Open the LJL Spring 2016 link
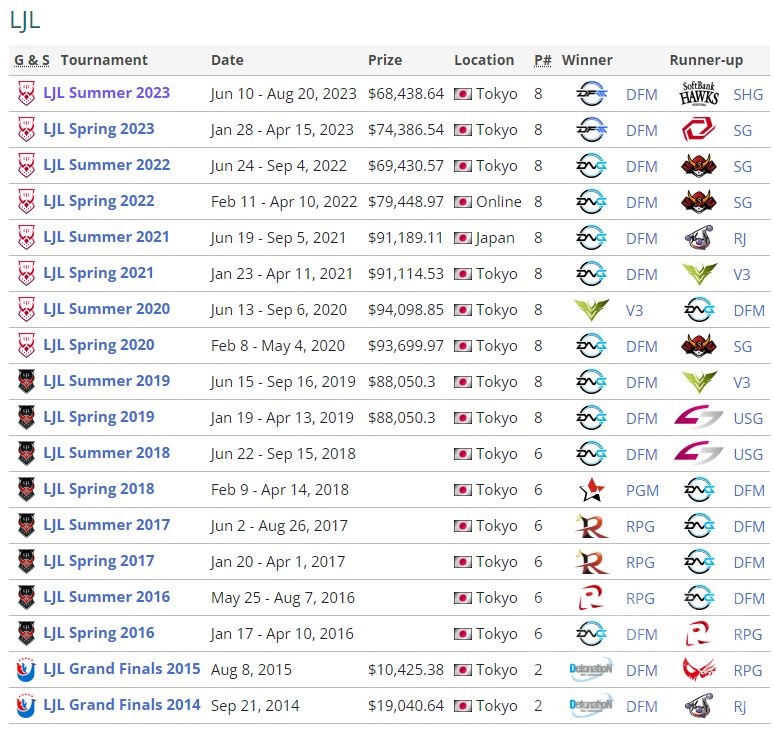 [x=99, y=633]
